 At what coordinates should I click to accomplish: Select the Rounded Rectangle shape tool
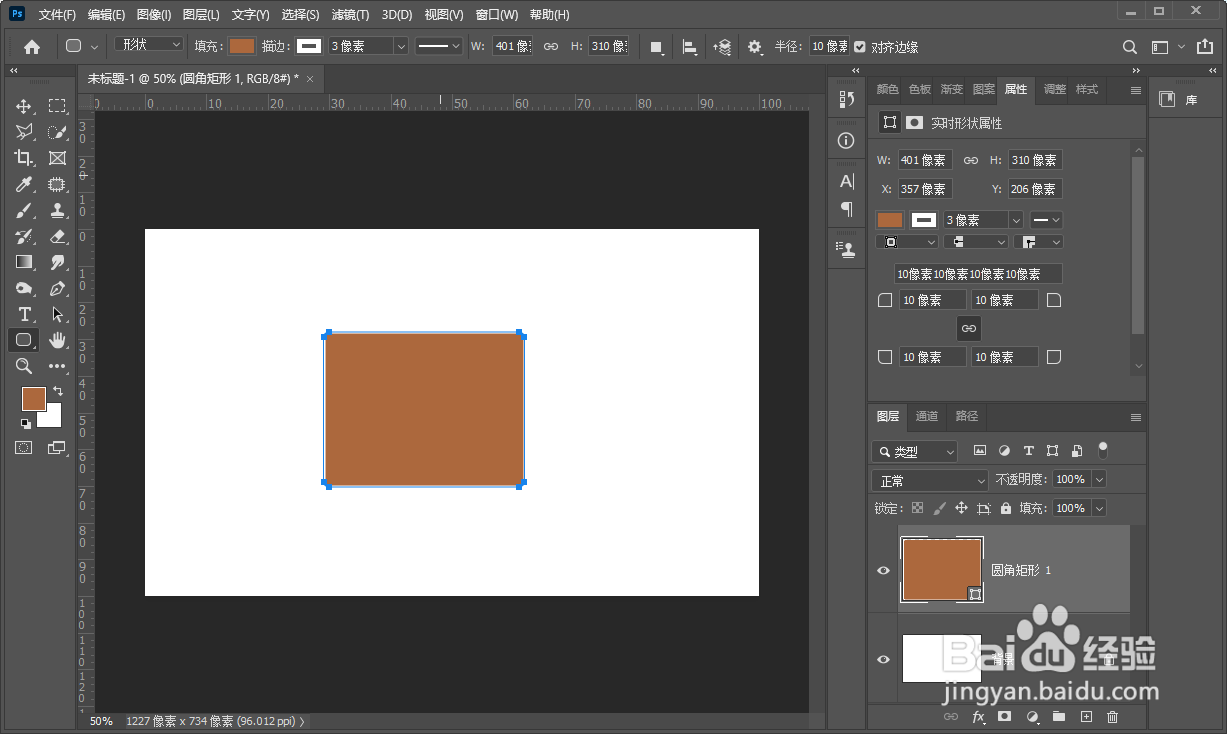(x=24, y=340)
